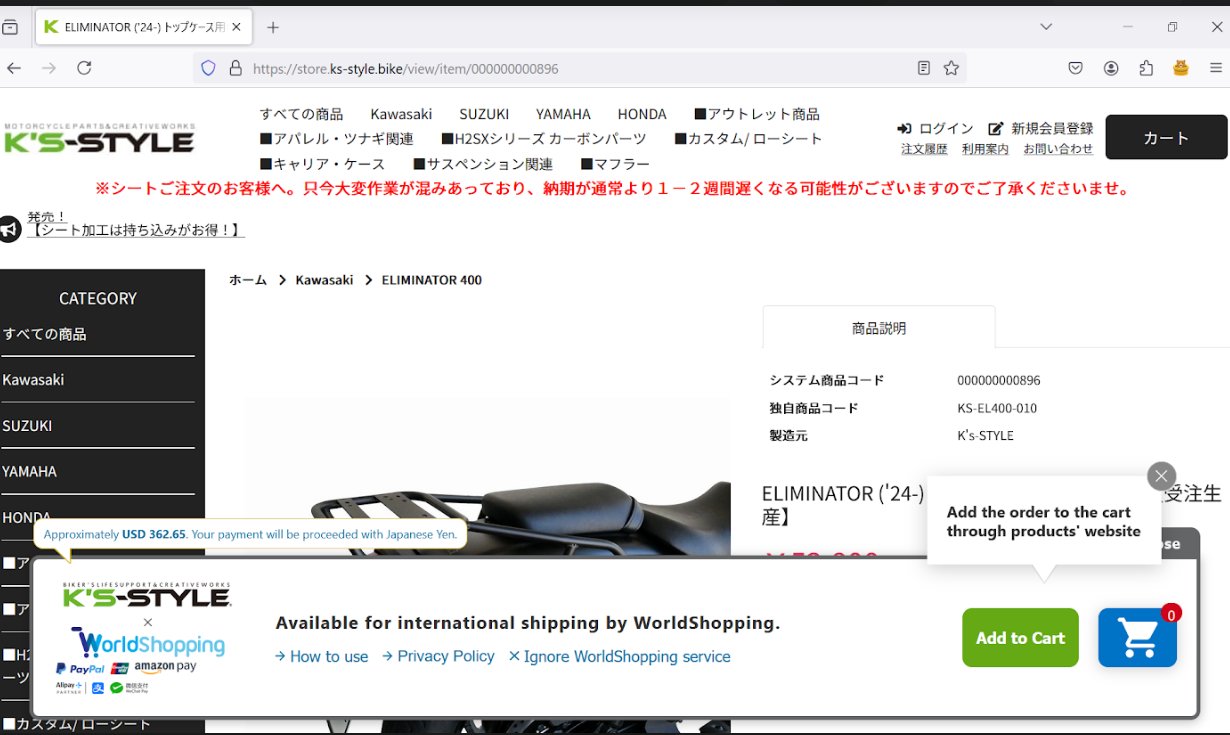
Task: Open アウトレット商品 in top navigation
Action: pos(757,114)
